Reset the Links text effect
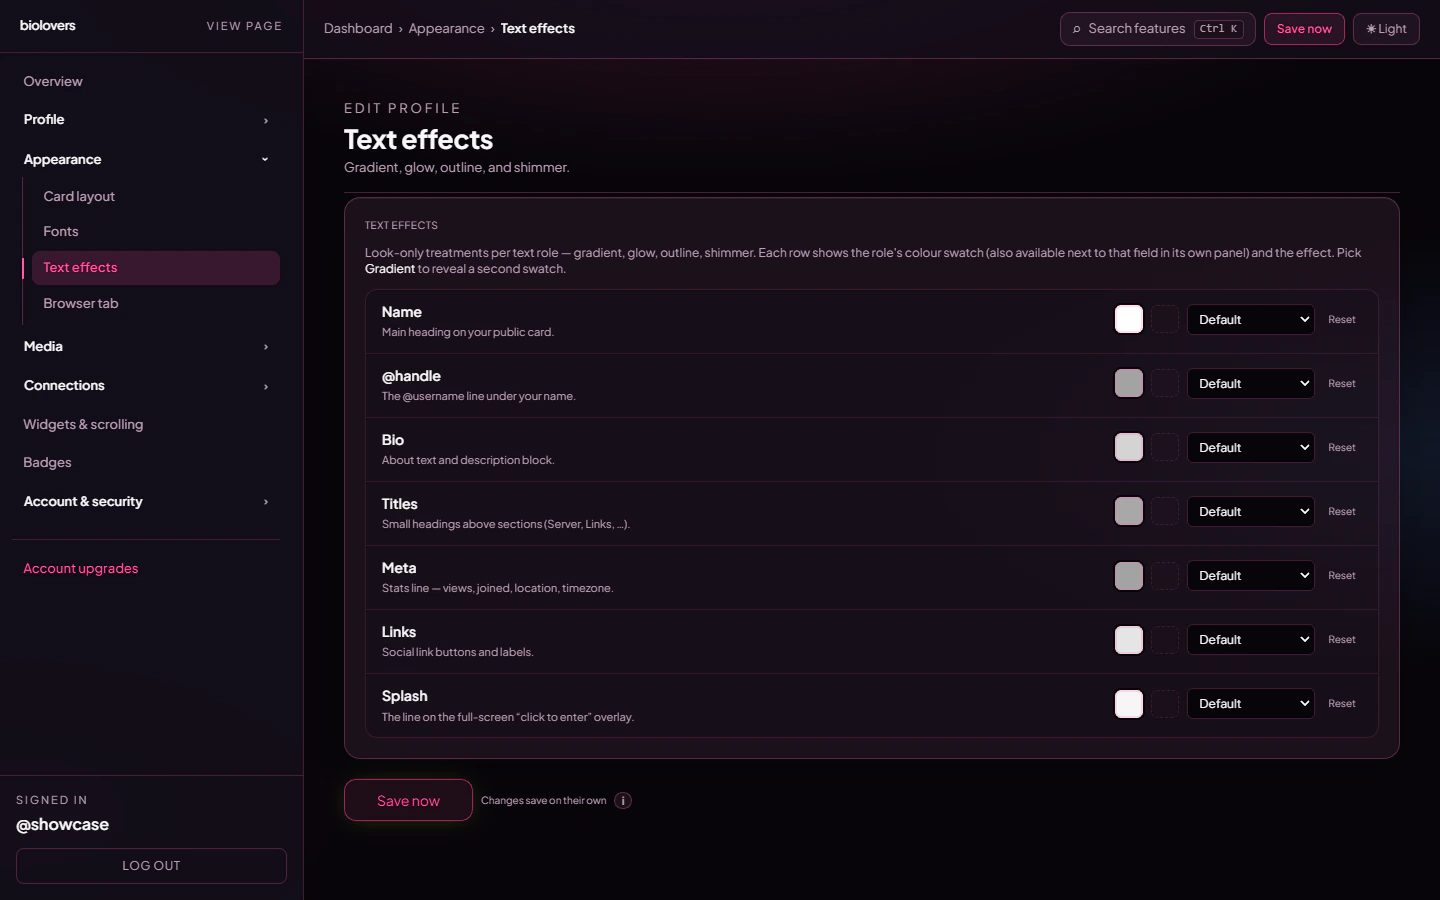1440x900 pixels. [1341, 639]
